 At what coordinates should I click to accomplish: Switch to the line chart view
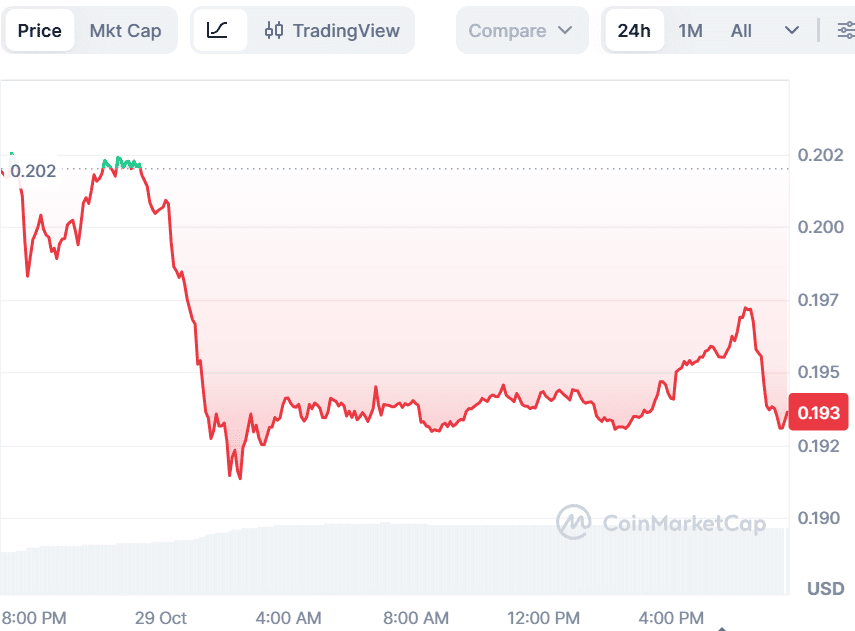pos(218,30)
